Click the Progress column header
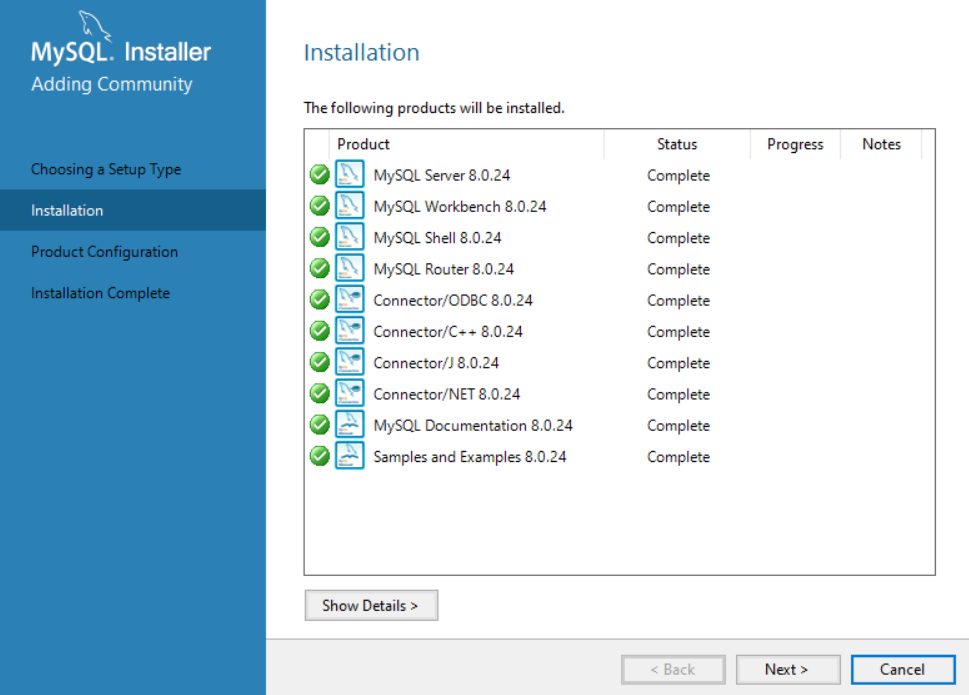The width and height of the screenshot is (969, 695). click(795, 144)
